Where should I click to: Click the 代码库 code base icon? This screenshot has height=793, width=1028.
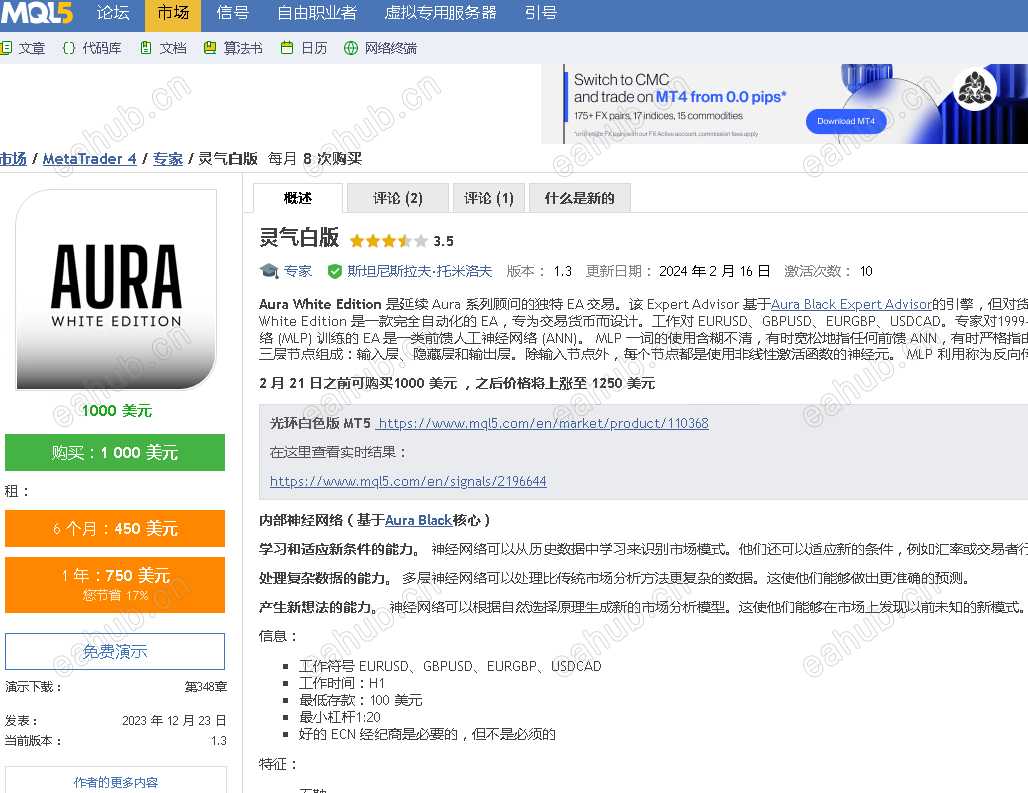(69, 48)
